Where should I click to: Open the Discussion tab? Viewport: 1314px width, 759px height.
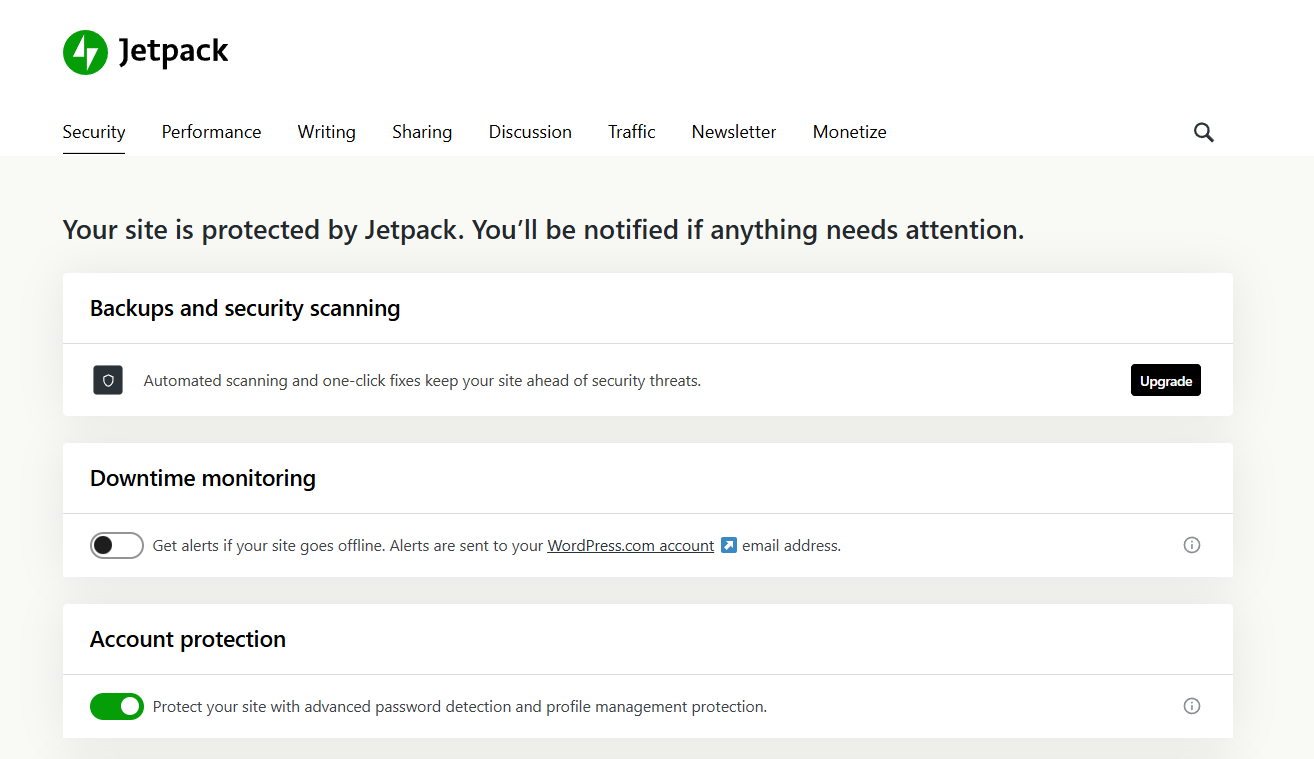[x=530, y=132]
